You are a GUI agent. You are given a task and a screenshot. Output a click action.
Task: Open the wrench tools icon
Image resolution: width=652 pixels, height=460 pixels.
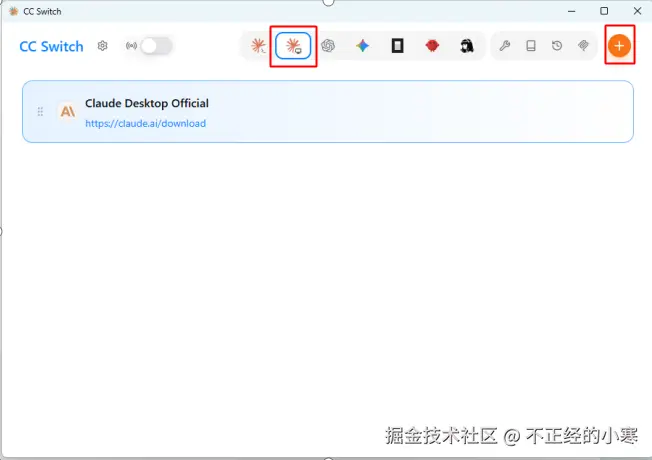[505, 46]
